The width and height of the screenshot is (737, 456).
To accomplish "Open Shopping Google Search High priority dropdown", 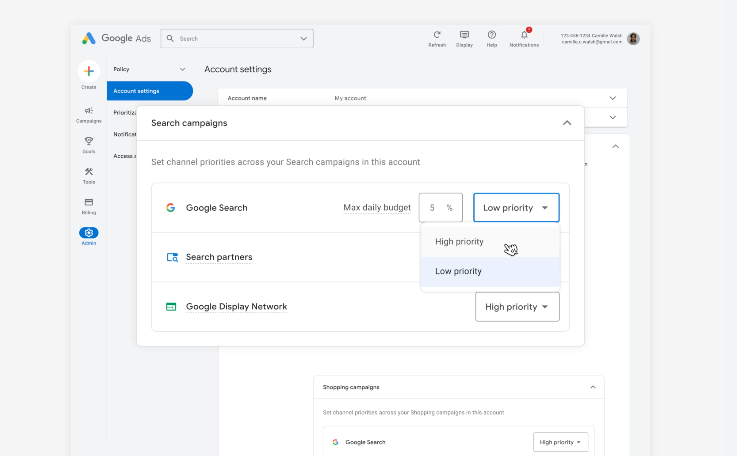I will (560, 442).
